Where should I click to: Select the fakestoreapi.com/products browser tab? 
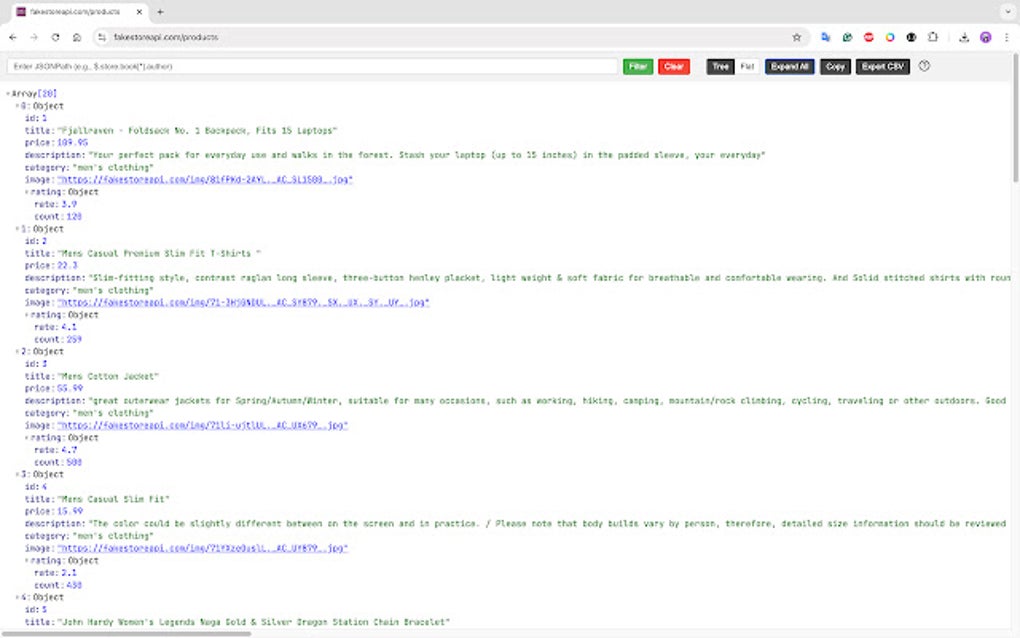[x=70, y=11]
